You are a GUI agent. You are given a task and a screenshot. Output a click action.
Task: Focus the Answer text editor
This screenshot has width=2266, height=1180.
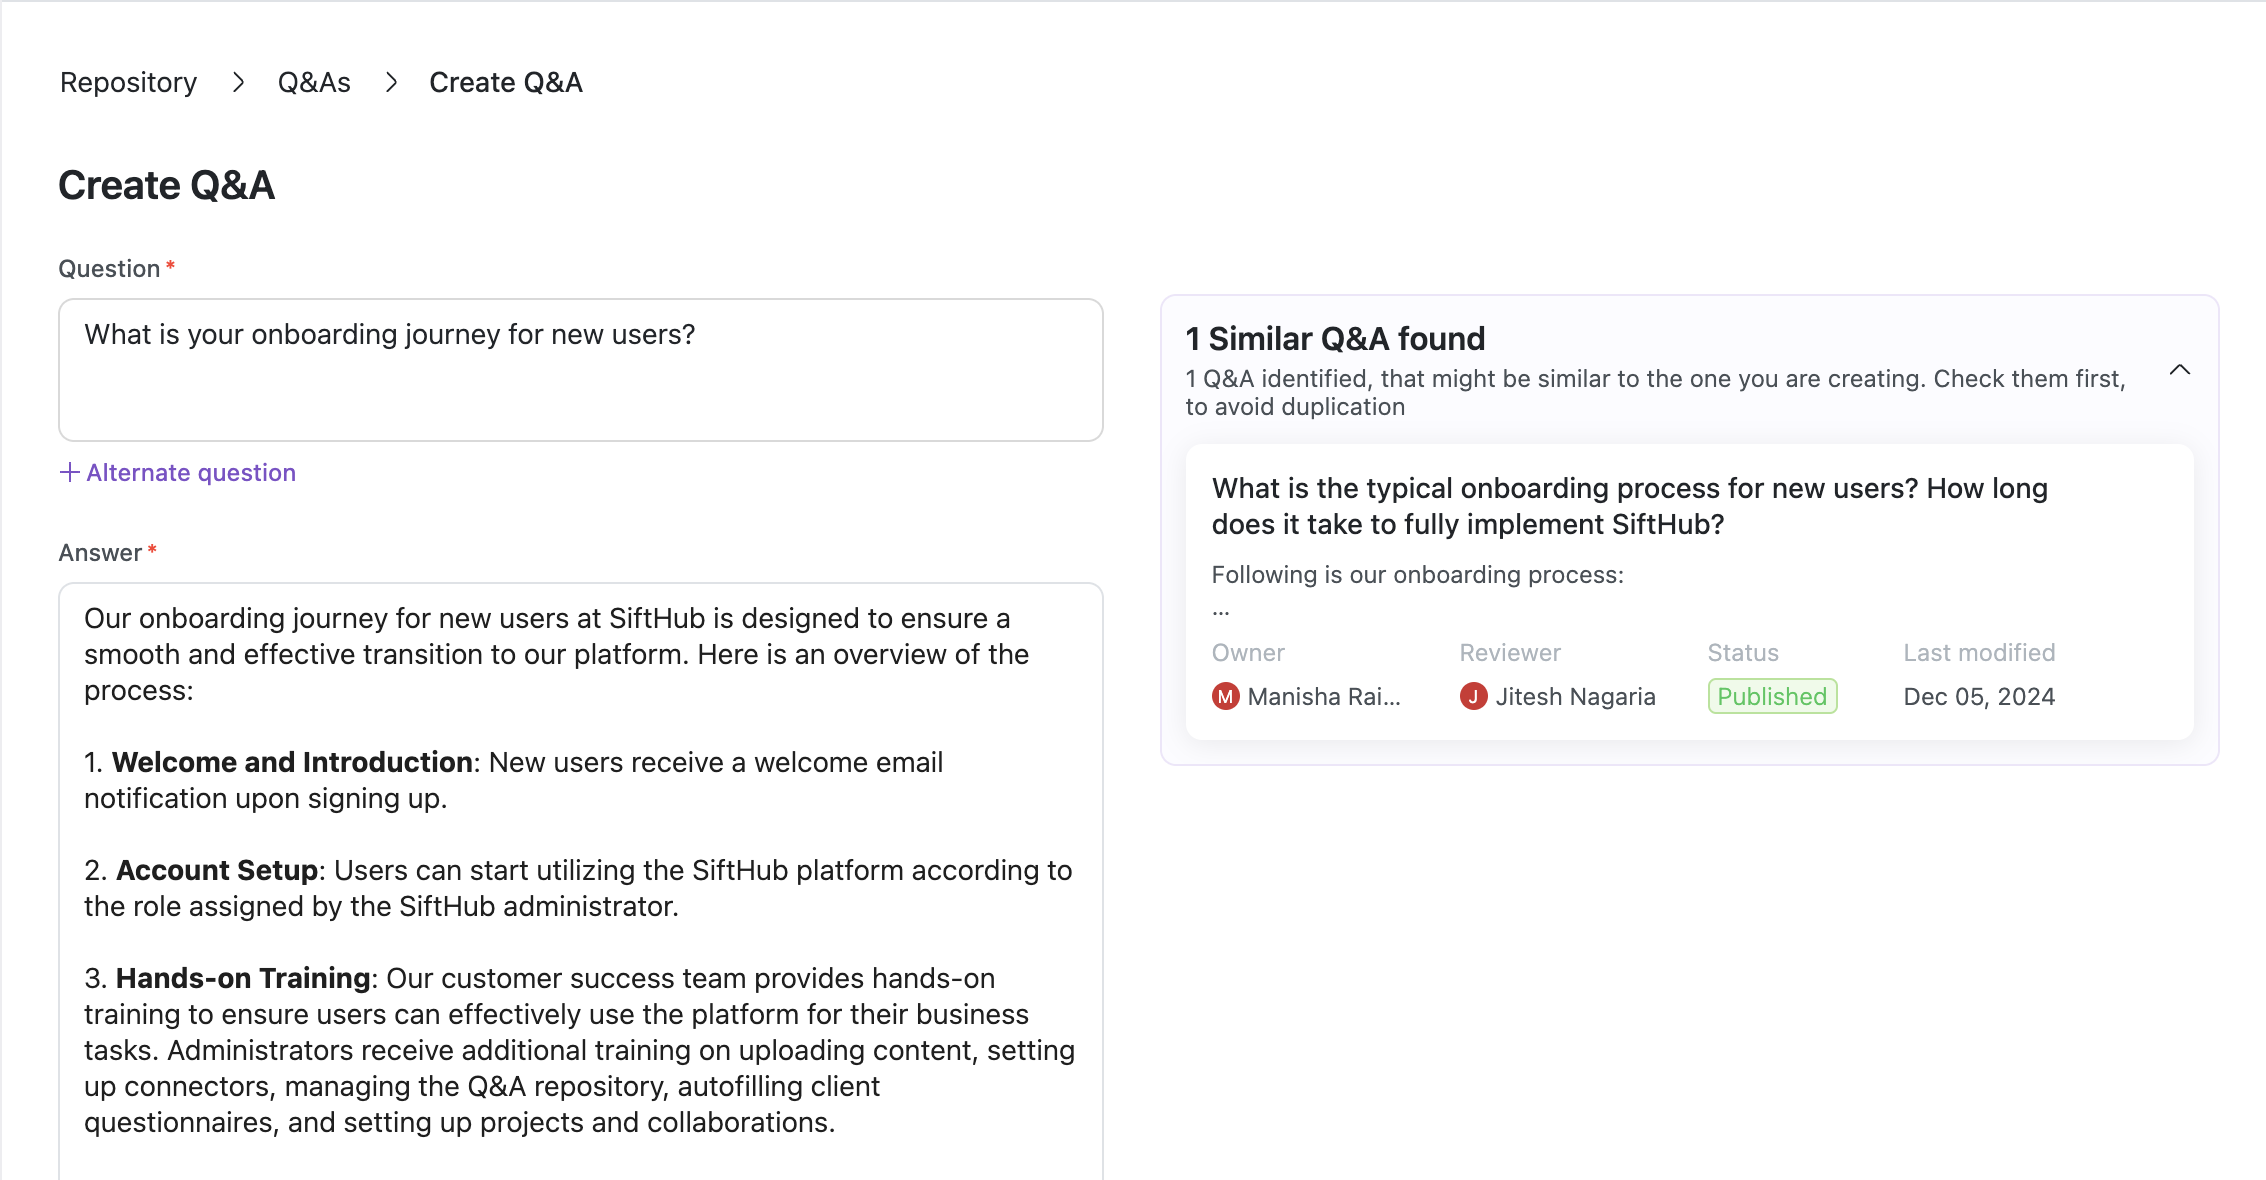tap(580, 880)
